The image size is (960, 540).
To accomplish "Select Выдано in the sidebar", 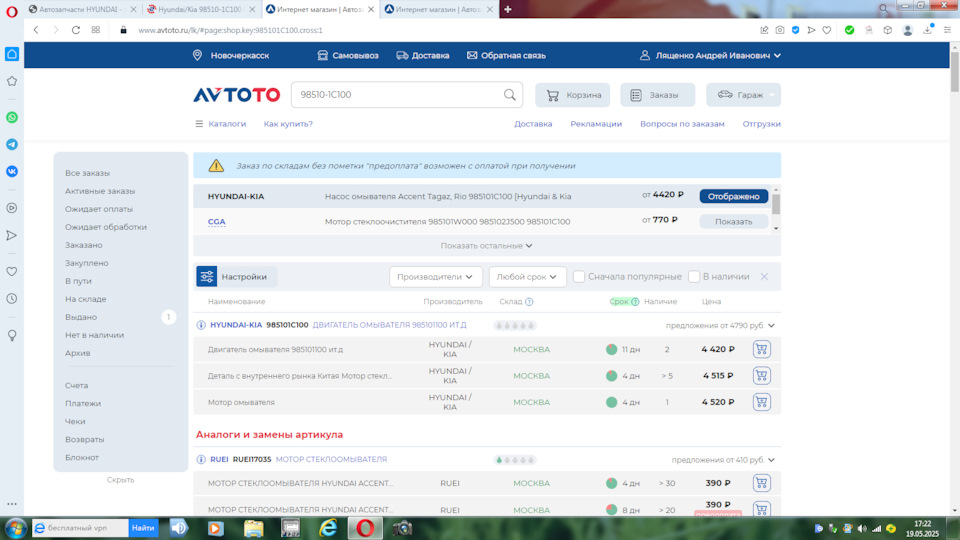I will [81, 317].
